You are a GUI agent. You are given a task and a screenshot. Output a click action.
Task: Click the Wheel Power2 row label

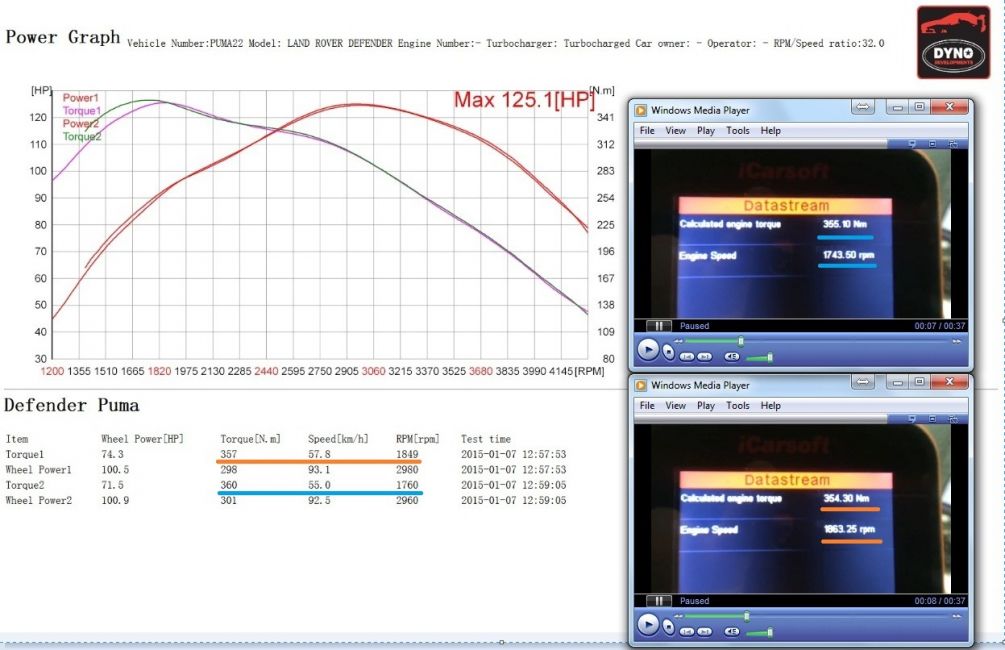[38, 501]
